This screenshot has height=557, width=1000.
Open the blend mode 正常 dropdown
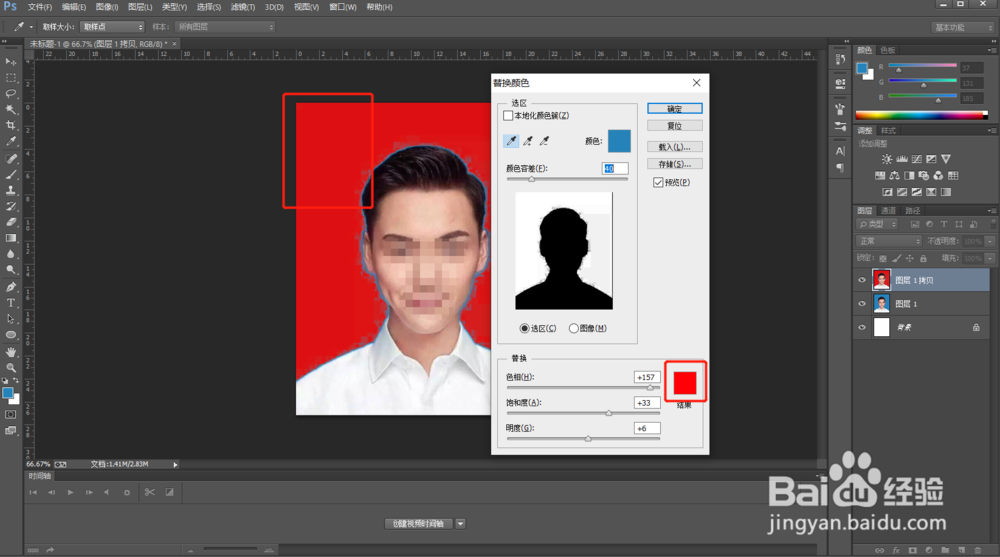(888, 241)
